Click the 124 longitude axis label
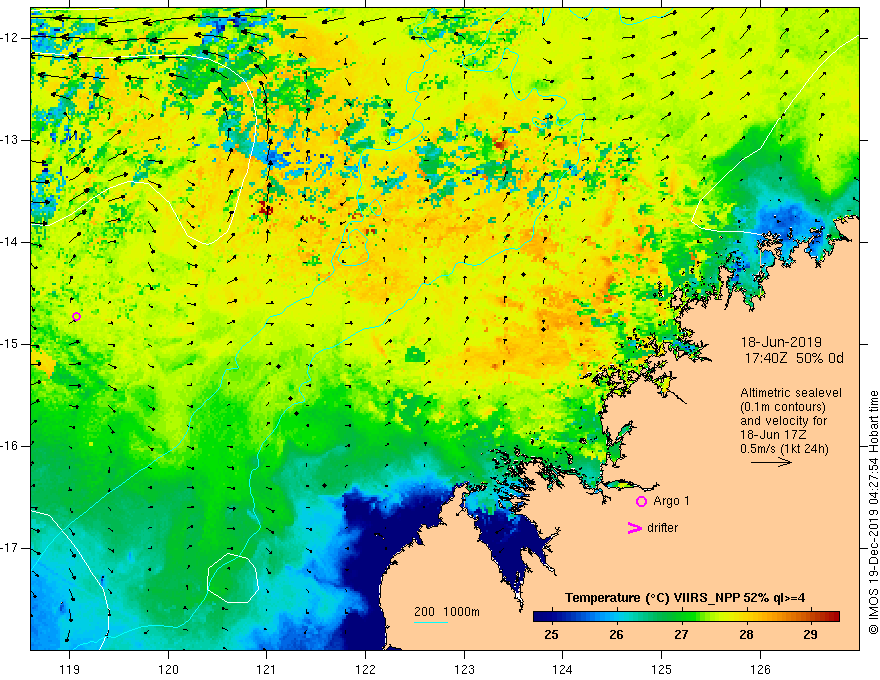This screenshot has height=680, width=880. (x=563, y=669)
